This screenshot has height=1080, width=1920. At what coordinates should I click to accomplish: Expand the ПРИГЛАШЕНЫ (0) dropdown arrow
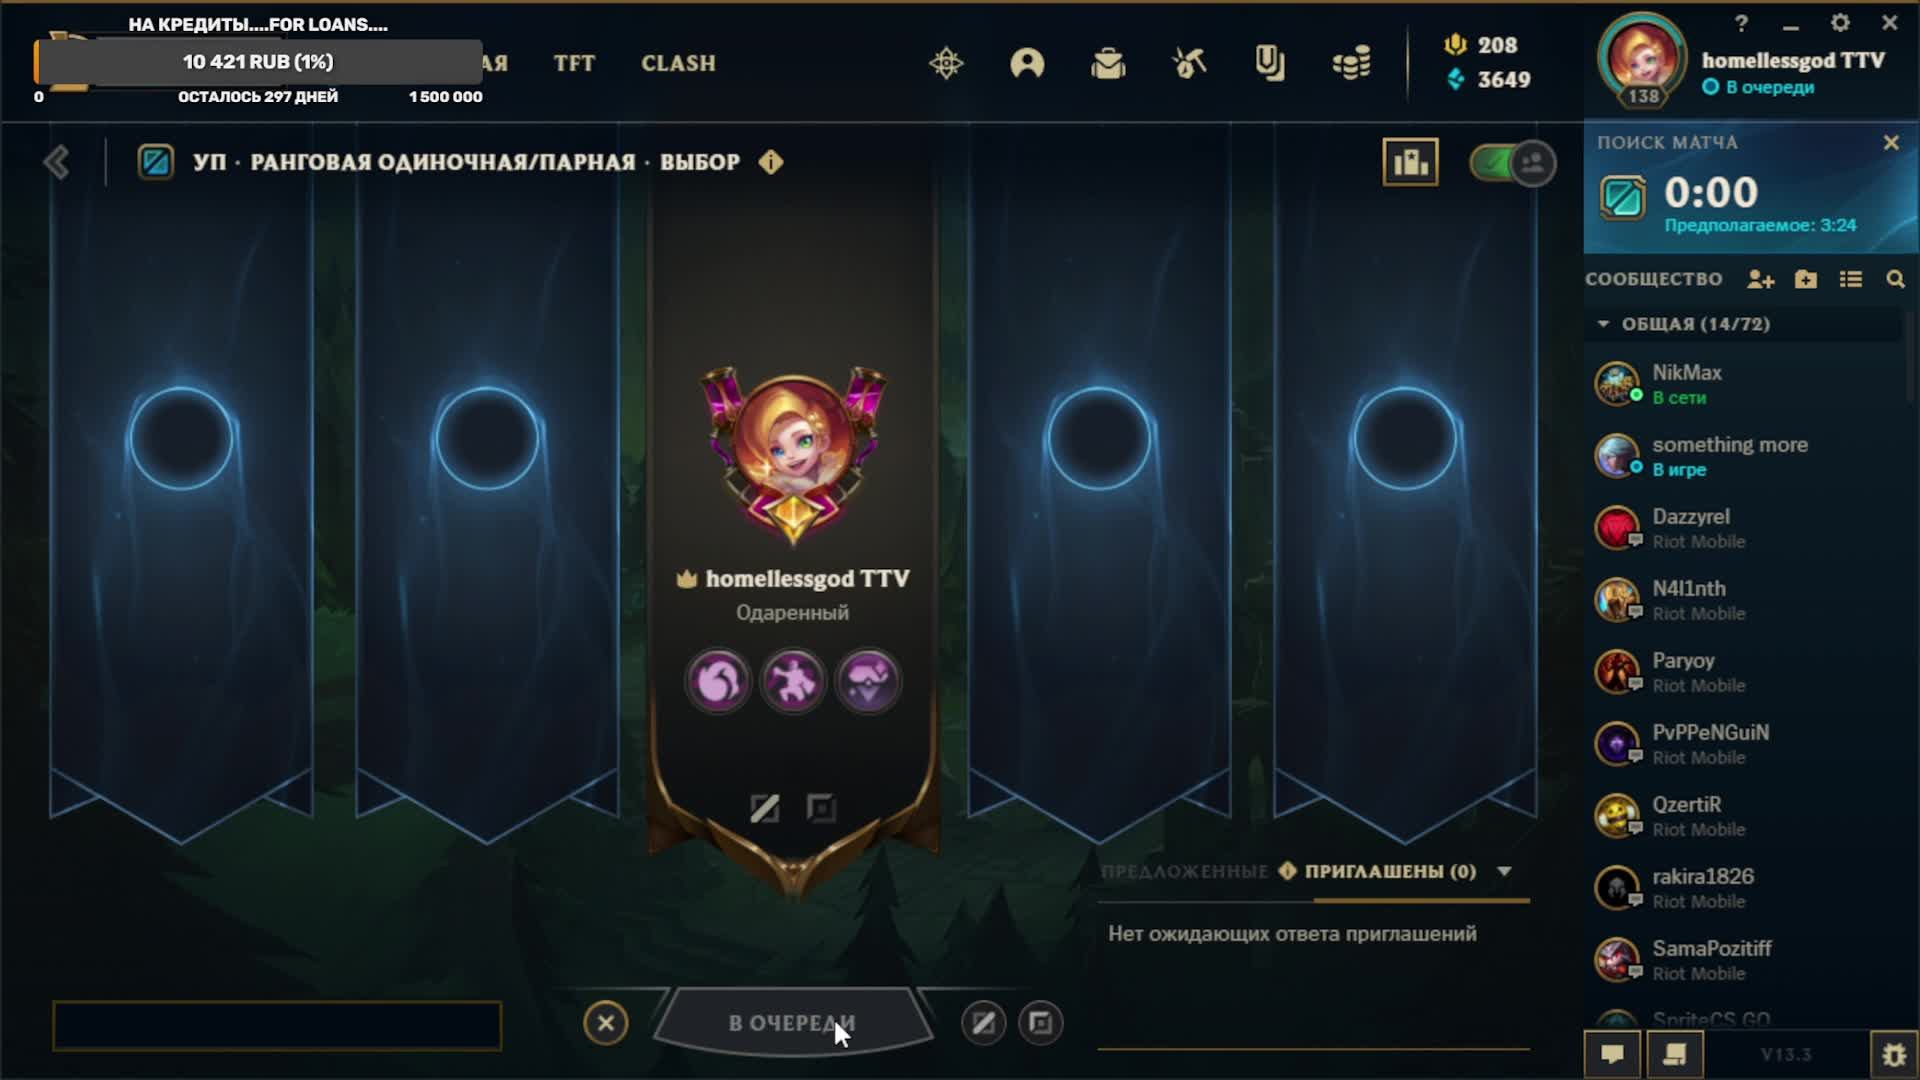[1504, 872]
